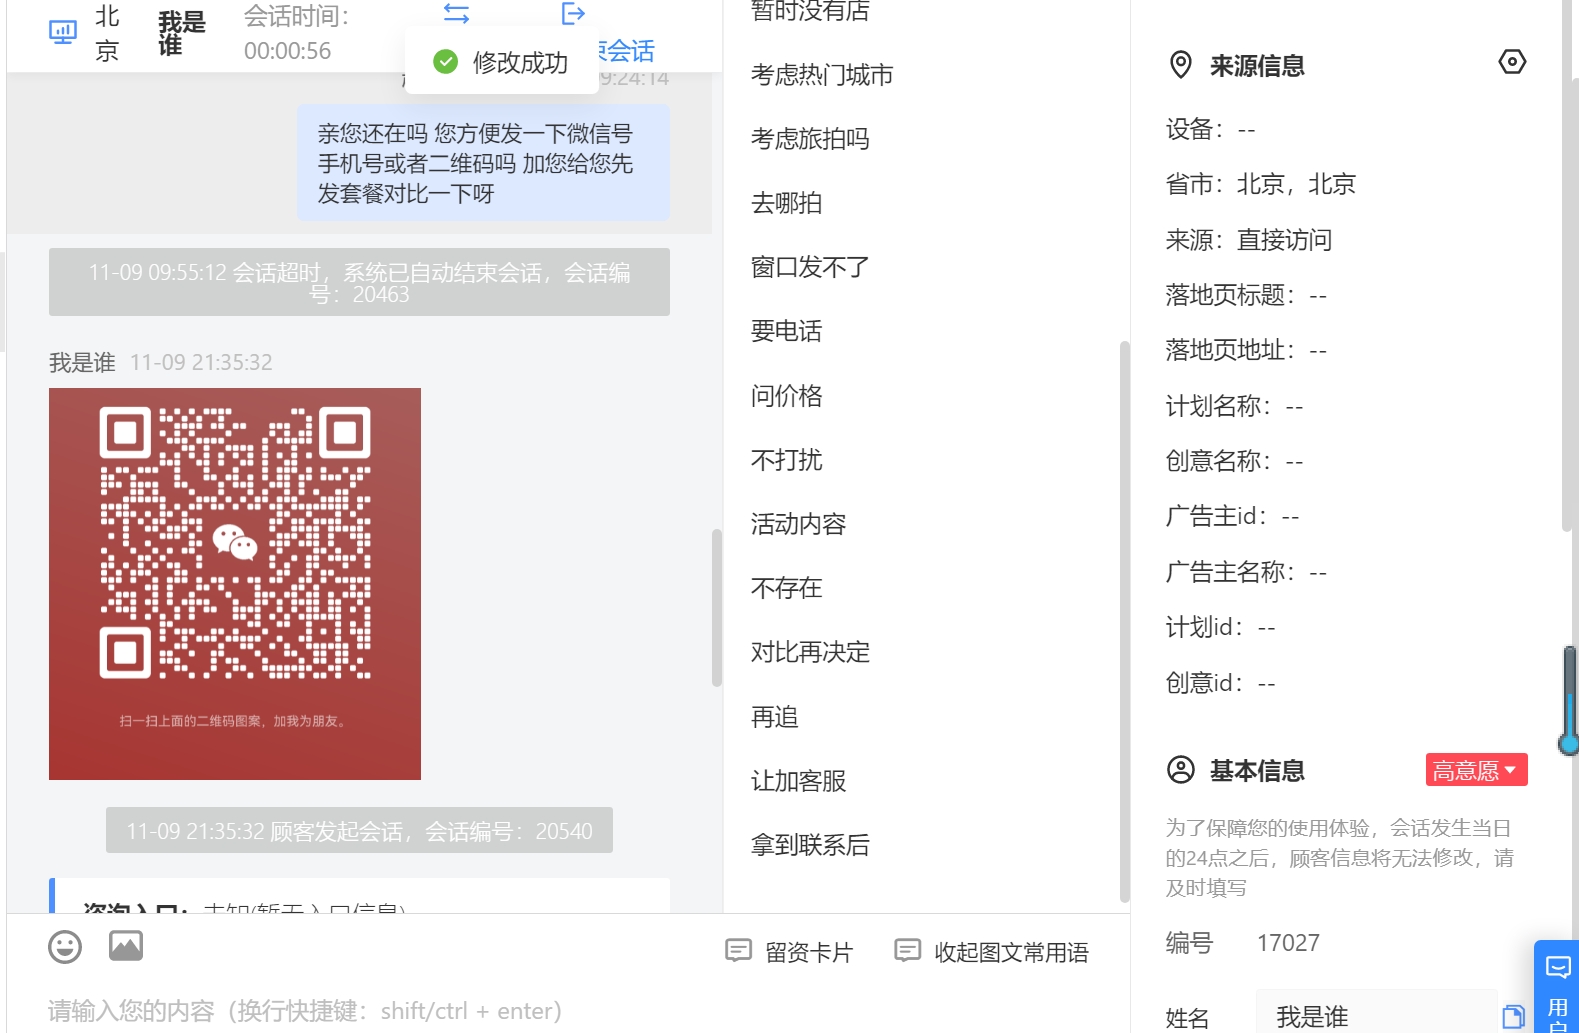
Task: Click the end conversation exit icon
Action: [x=573, y=13]
